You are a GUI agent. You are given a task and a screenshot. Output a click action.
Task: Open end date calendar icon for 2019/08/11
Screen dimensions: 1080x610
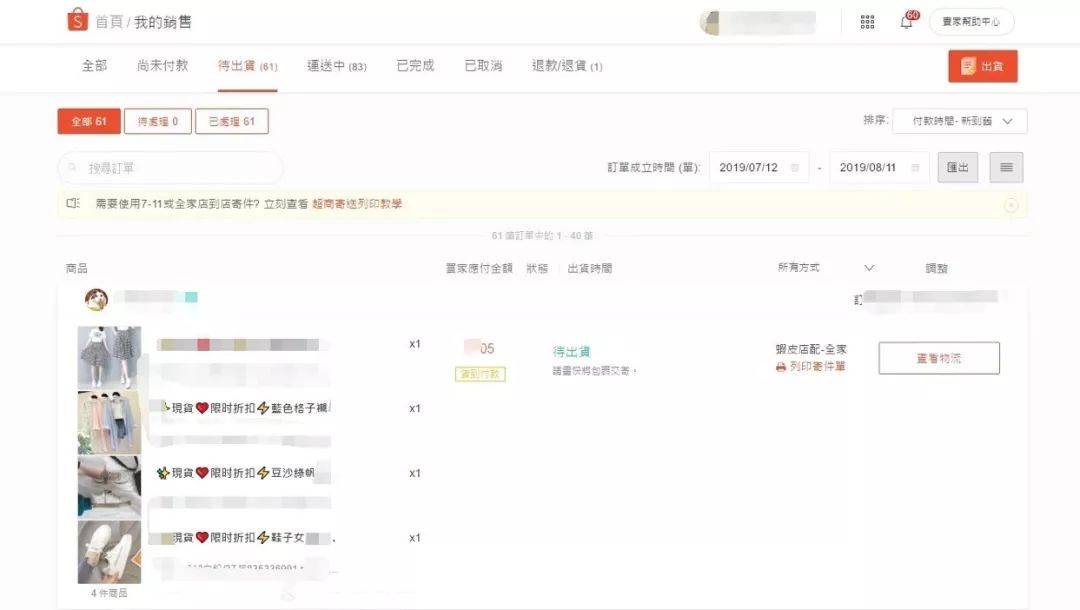click(x=915, y=167)
